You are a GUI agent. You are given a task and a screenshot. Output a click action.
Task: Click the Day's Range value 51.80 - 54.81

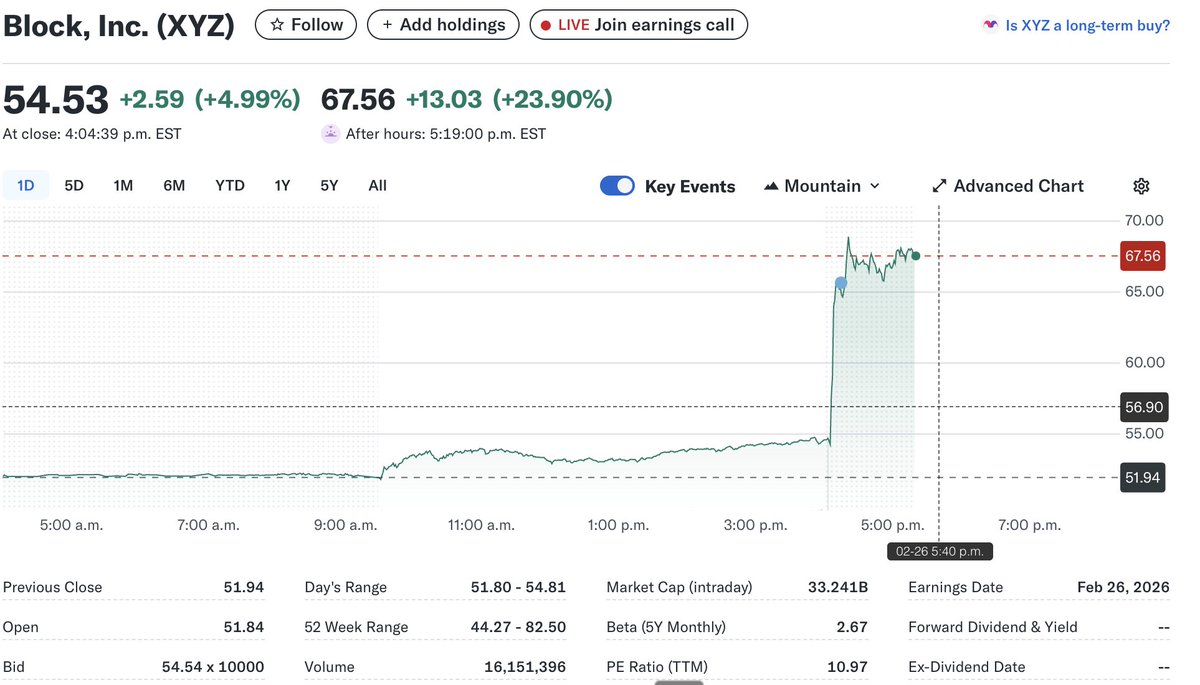click(x=518, y=587)
